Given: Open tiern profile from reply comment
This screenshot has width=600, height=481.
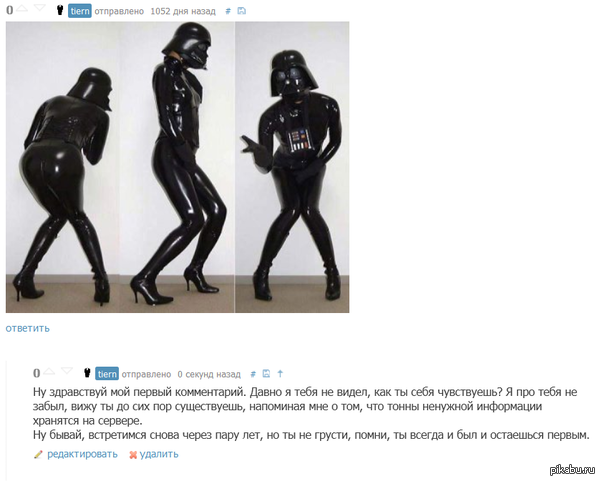Looking at the screenshot, I should [107, 374].
